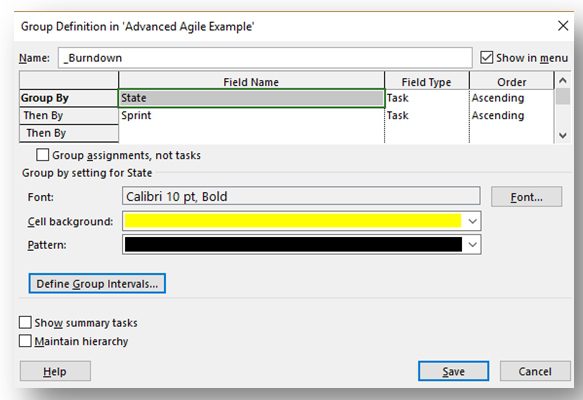Open Cell background color dropdown
Image resolution: width=583 pixels, height=400 pixels.
472,221
